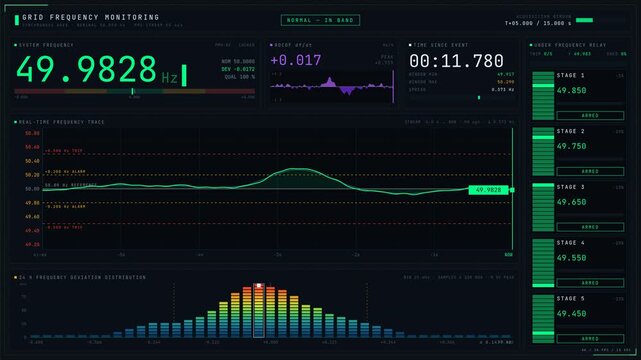Click the NOM 50.0000 nominal line
641x360 pixels.
[238, 61]
